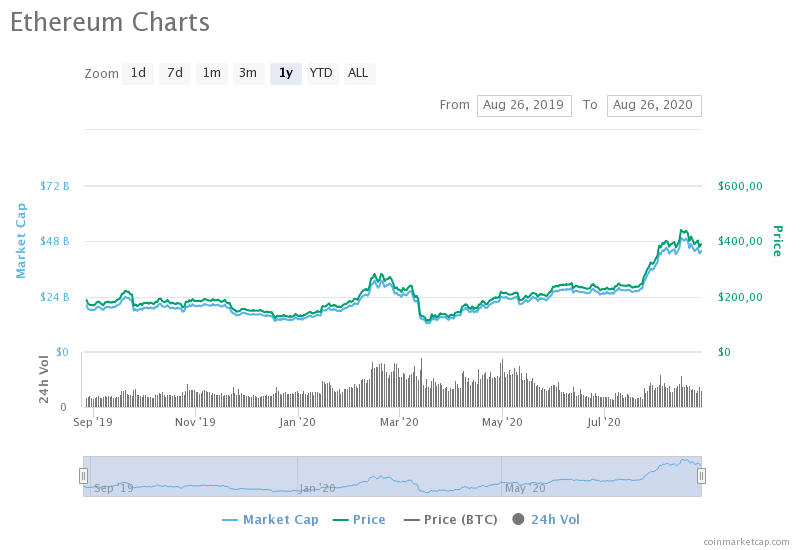Toggle 24h Vol series in legend
This screenshot has width=800, height=550.
tap(546, 520)
